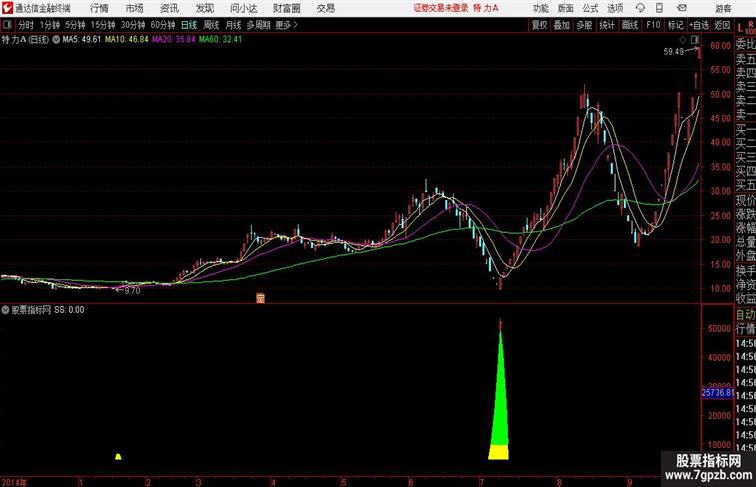Click the MA5: 49.61 label

coord(82,40)
